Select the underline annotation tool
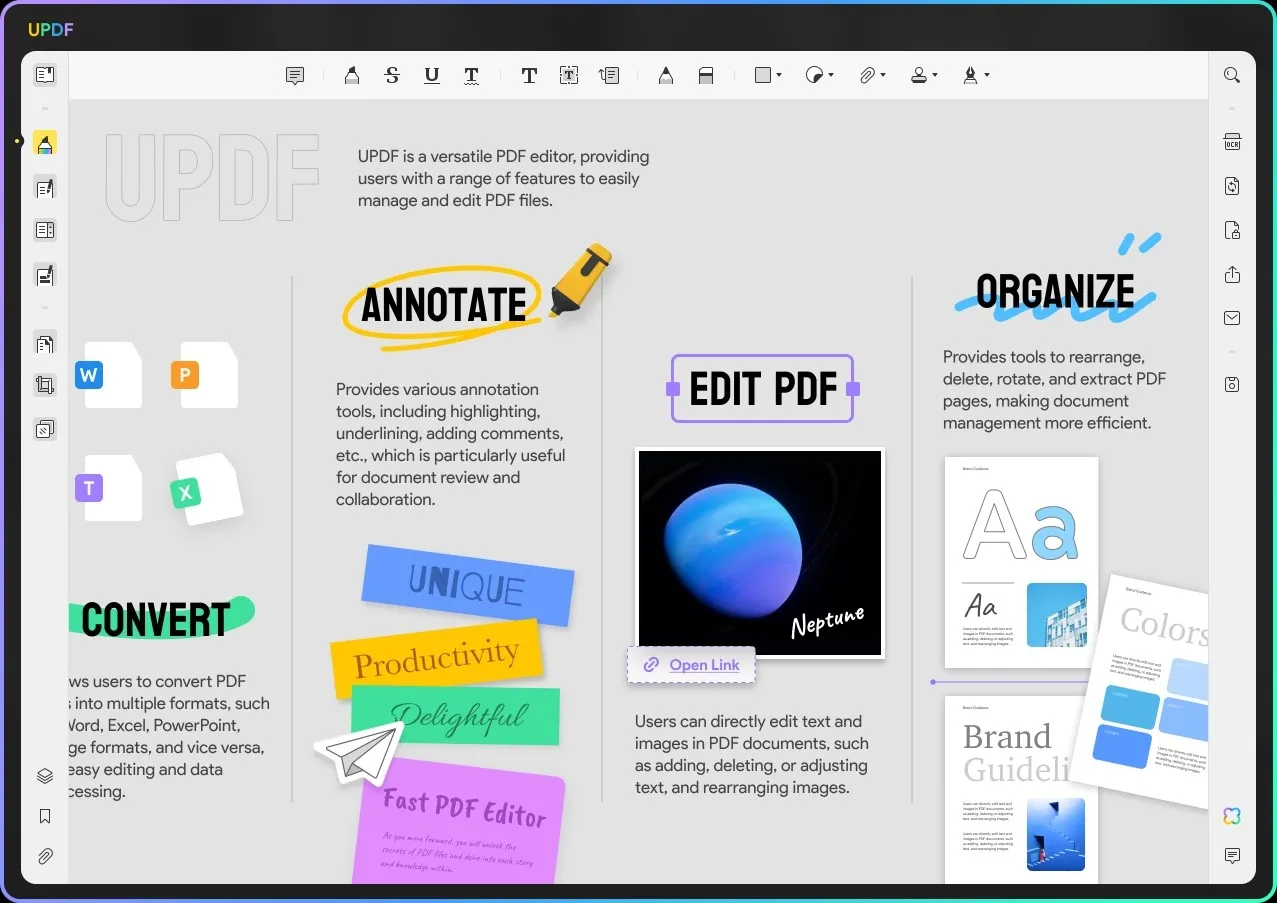Screen dimensions: 1277x903 (x=432, y=75)
